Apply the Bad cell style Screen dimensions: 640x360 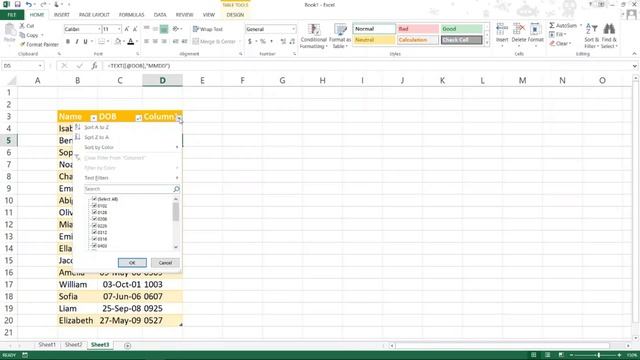(x=418, y=29)
